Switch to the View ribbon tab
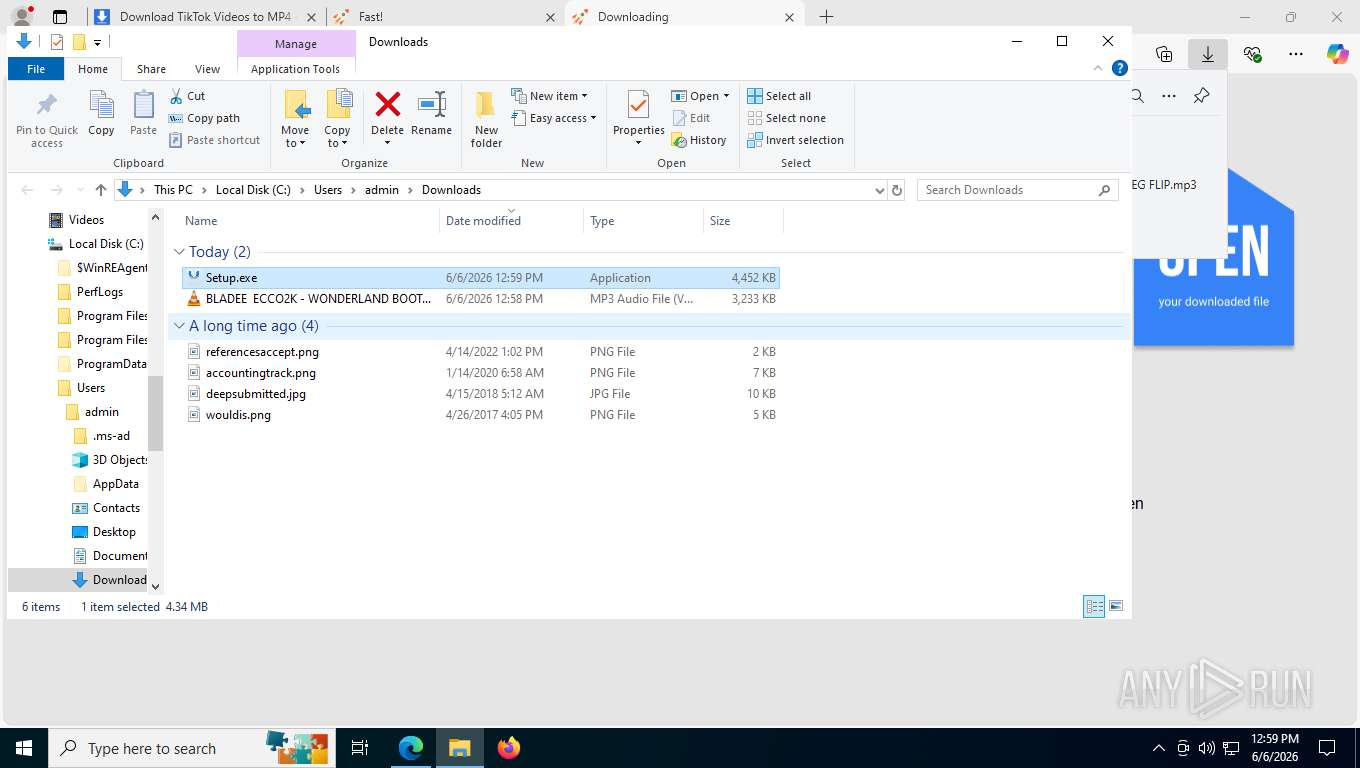This screenshot has height=768, width=1360. click(x=207, y=69)
